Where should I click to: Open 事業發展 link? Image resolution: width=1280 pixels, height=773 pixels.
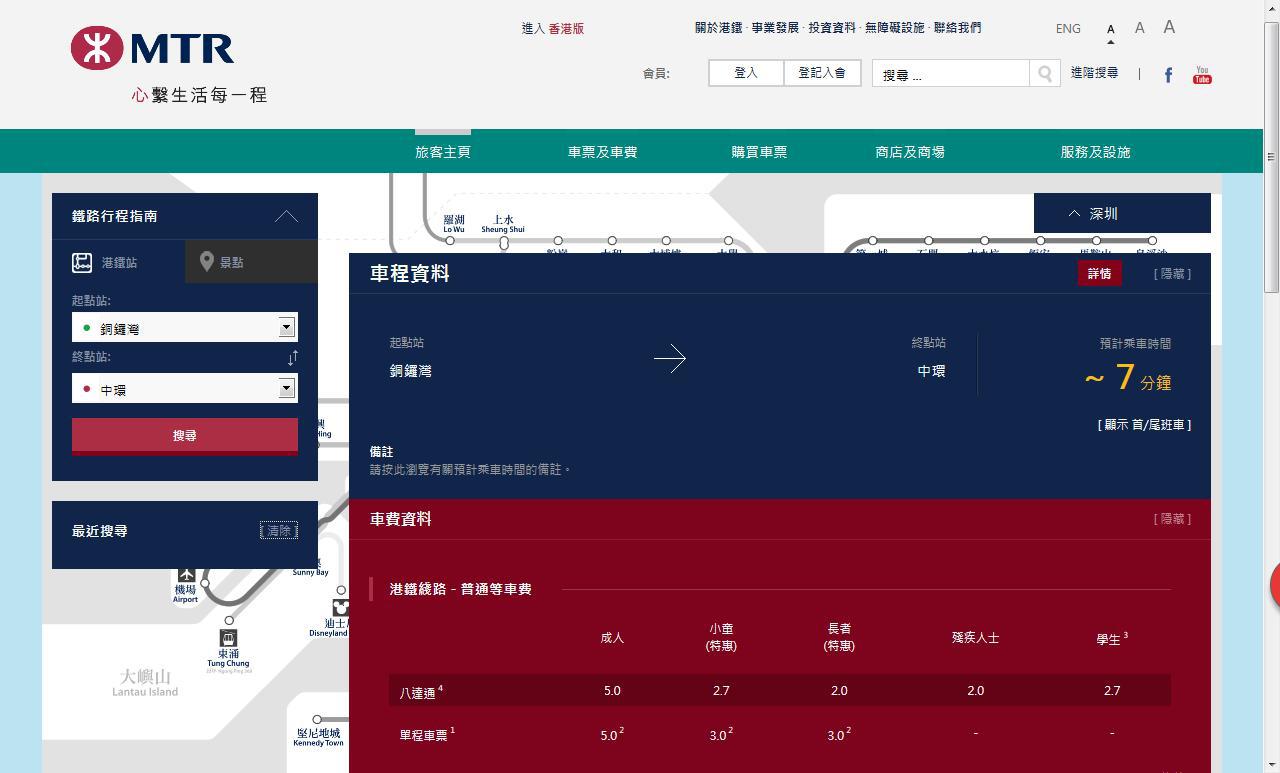click(x=775, y=28)
